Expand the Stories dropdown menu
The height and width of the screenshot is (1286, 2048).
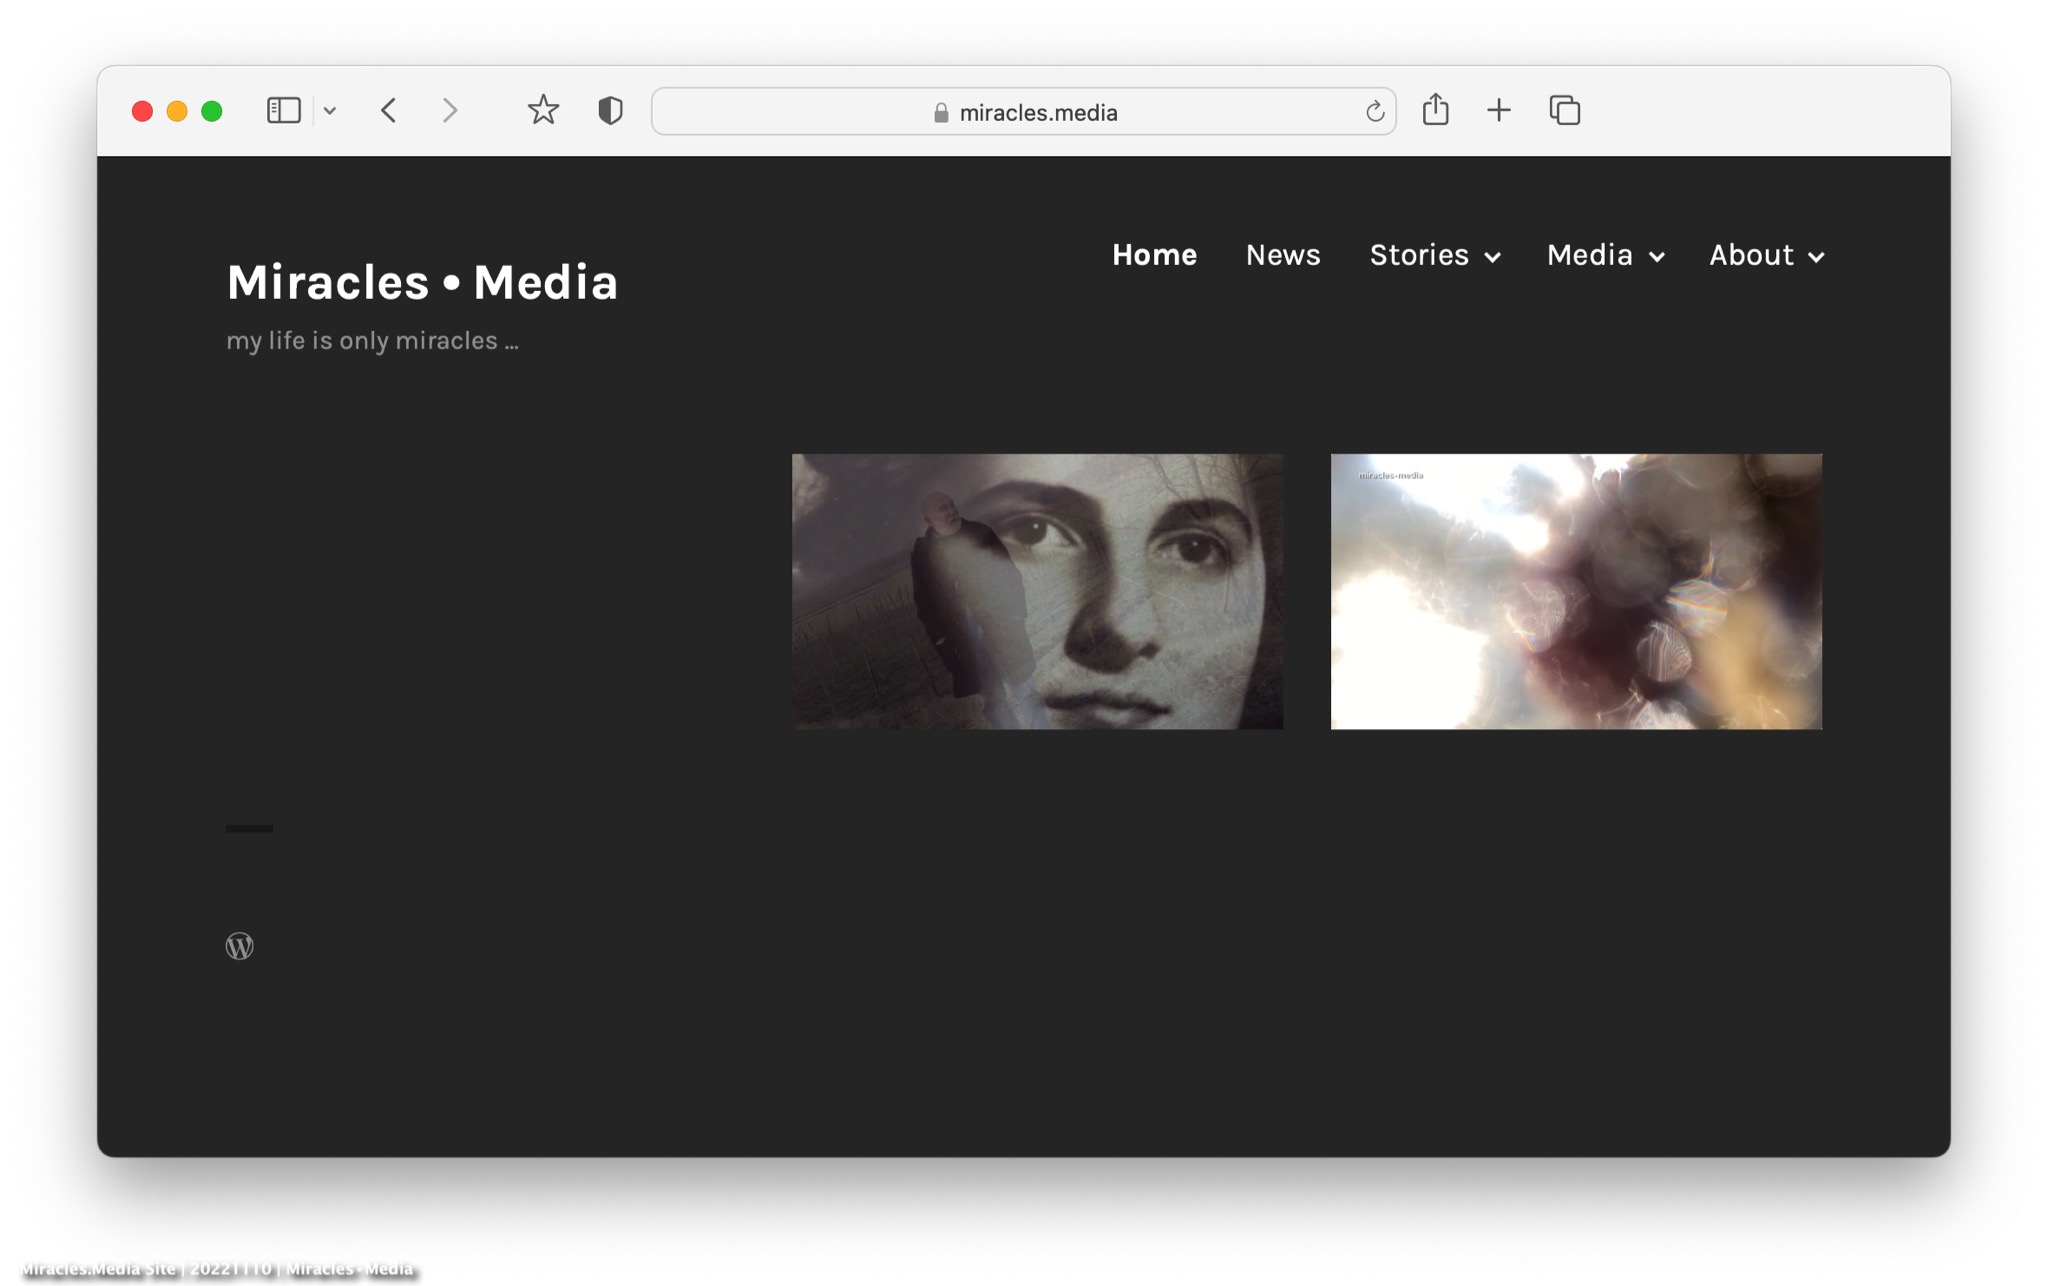coord(1435,255)
